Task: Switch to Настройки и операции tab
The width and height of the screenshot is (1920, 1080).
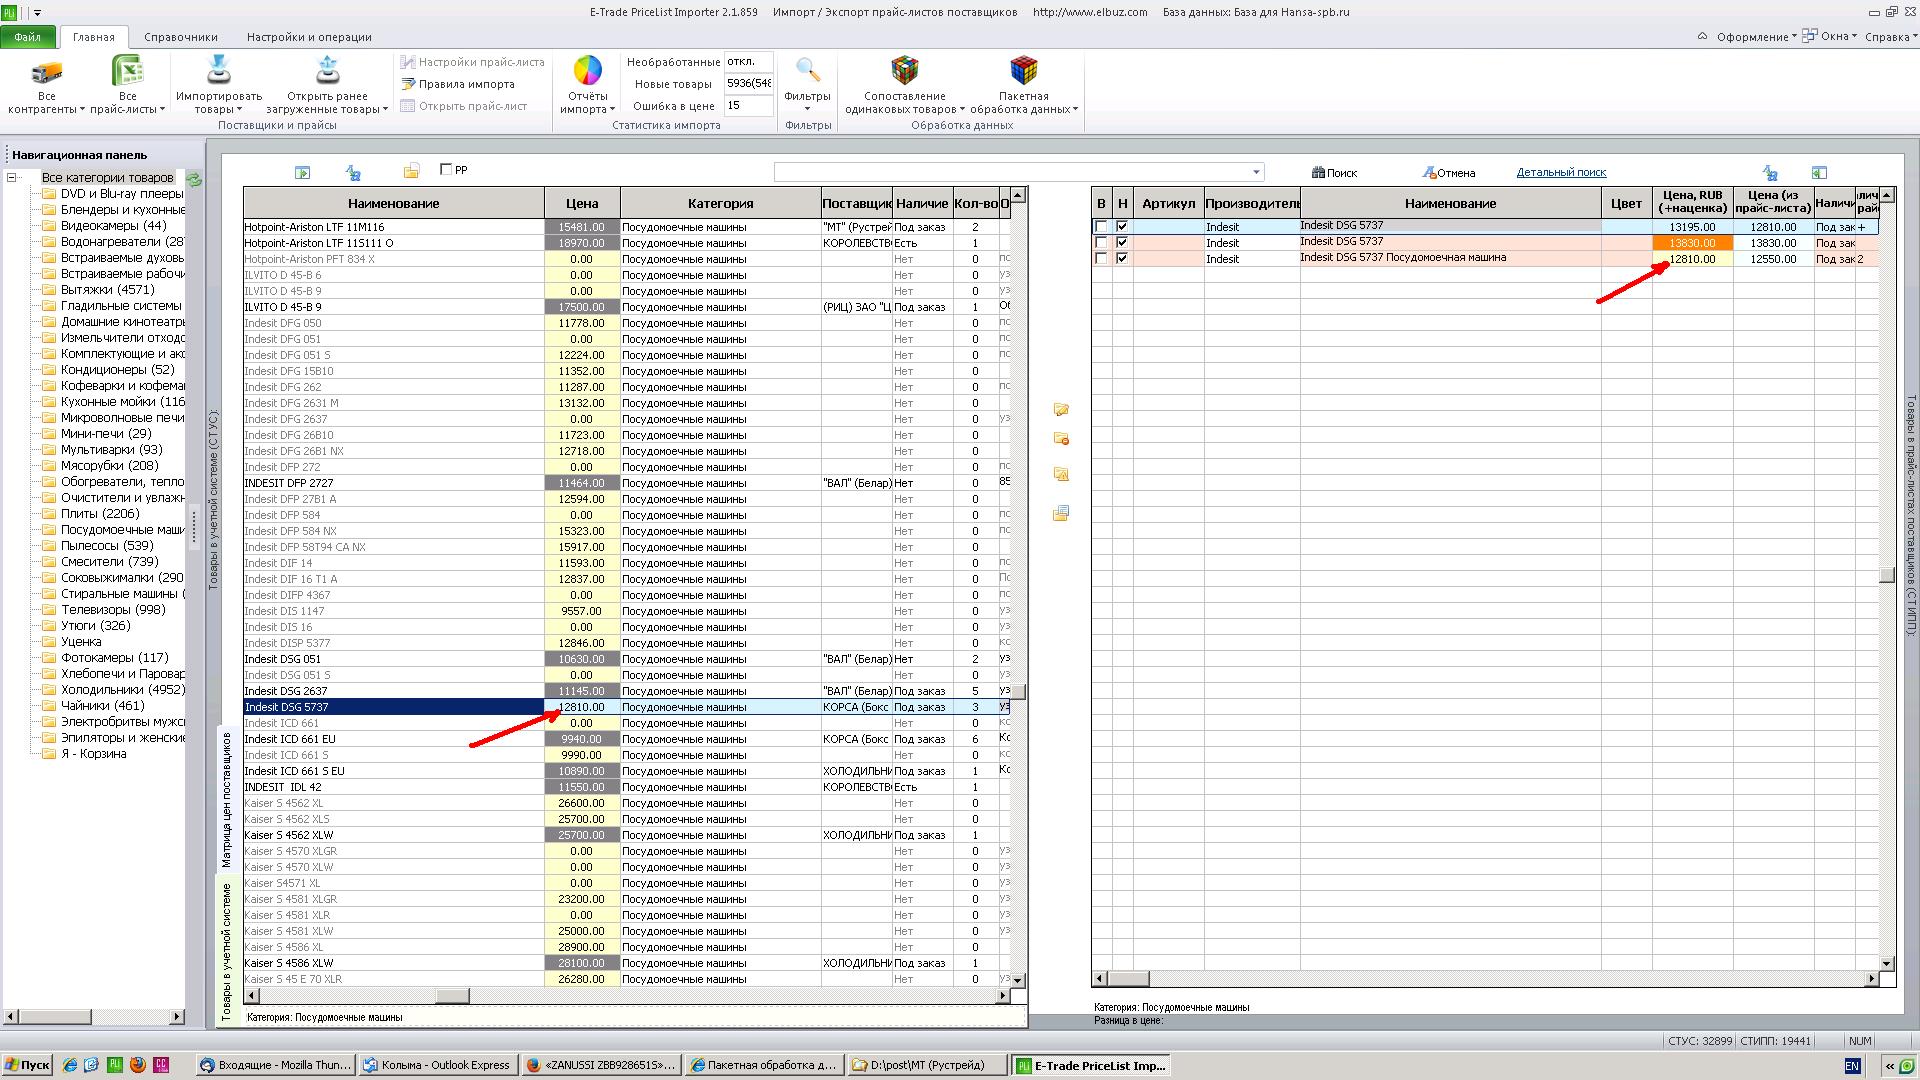Action: 309,37
